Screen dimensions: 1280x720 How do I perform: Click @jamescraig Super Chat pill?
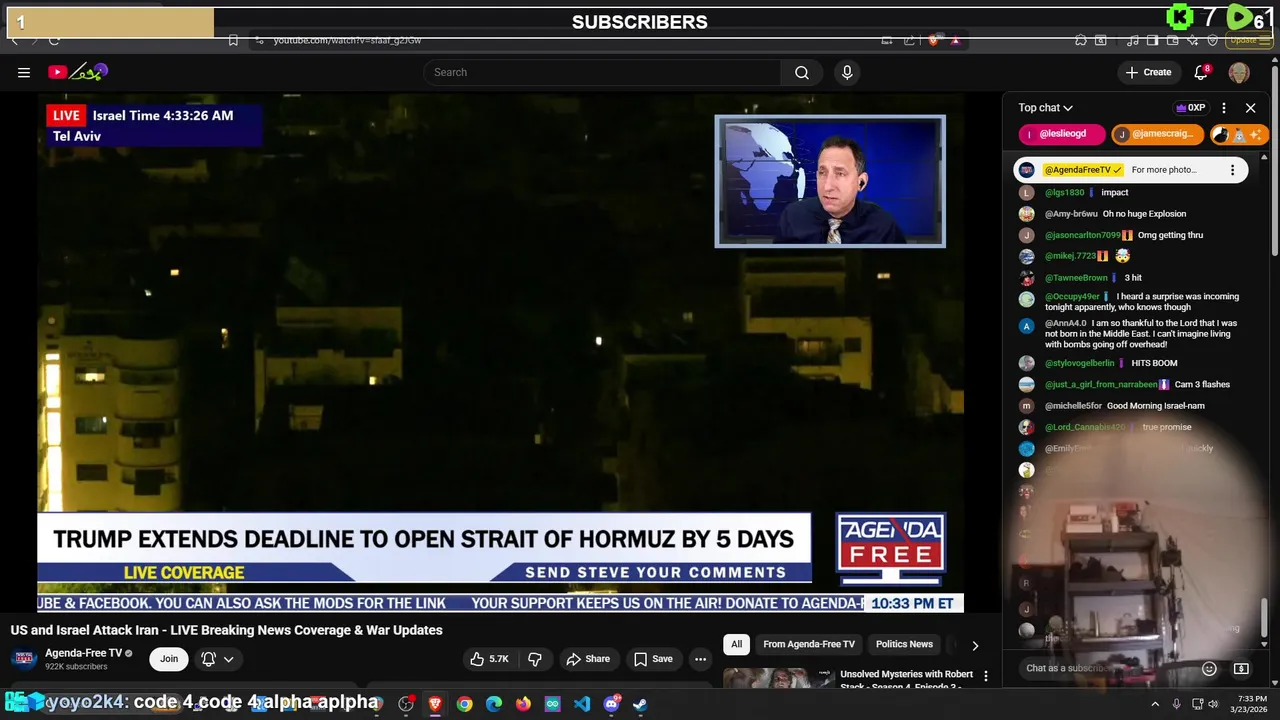click(x=1158, y=134)
